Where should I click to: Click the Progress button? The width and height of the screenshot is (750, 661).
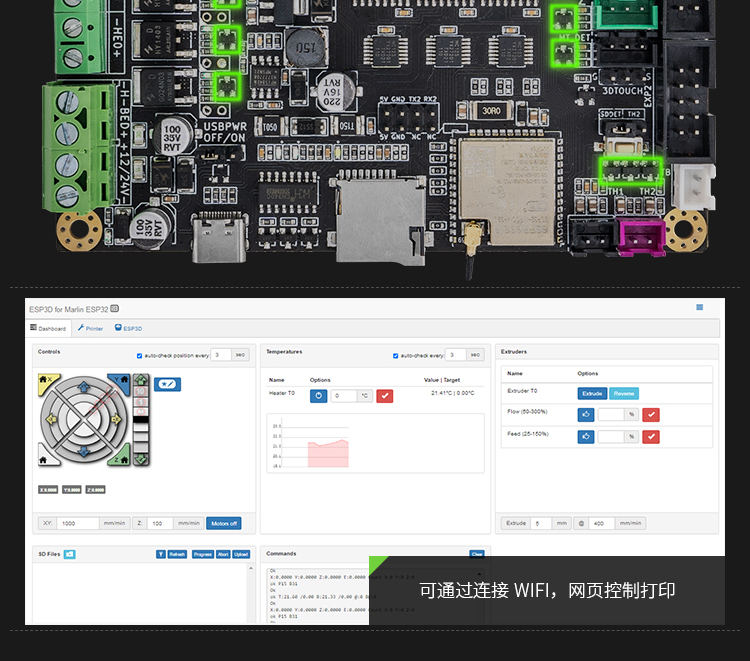click(203, 554)
